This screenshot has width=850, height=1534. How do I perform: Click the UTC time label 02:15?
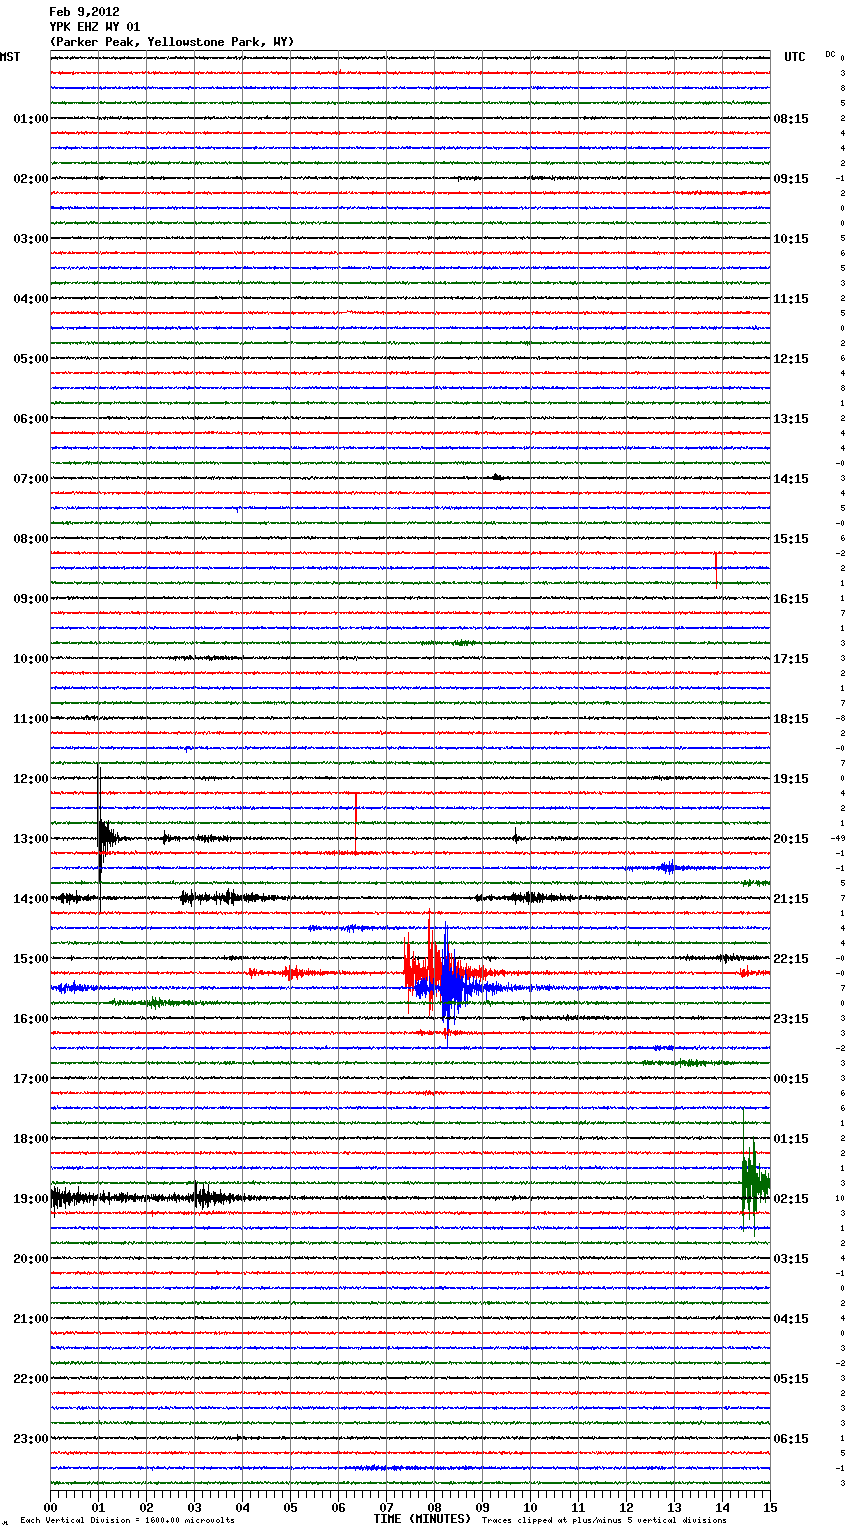point(791,1199)
